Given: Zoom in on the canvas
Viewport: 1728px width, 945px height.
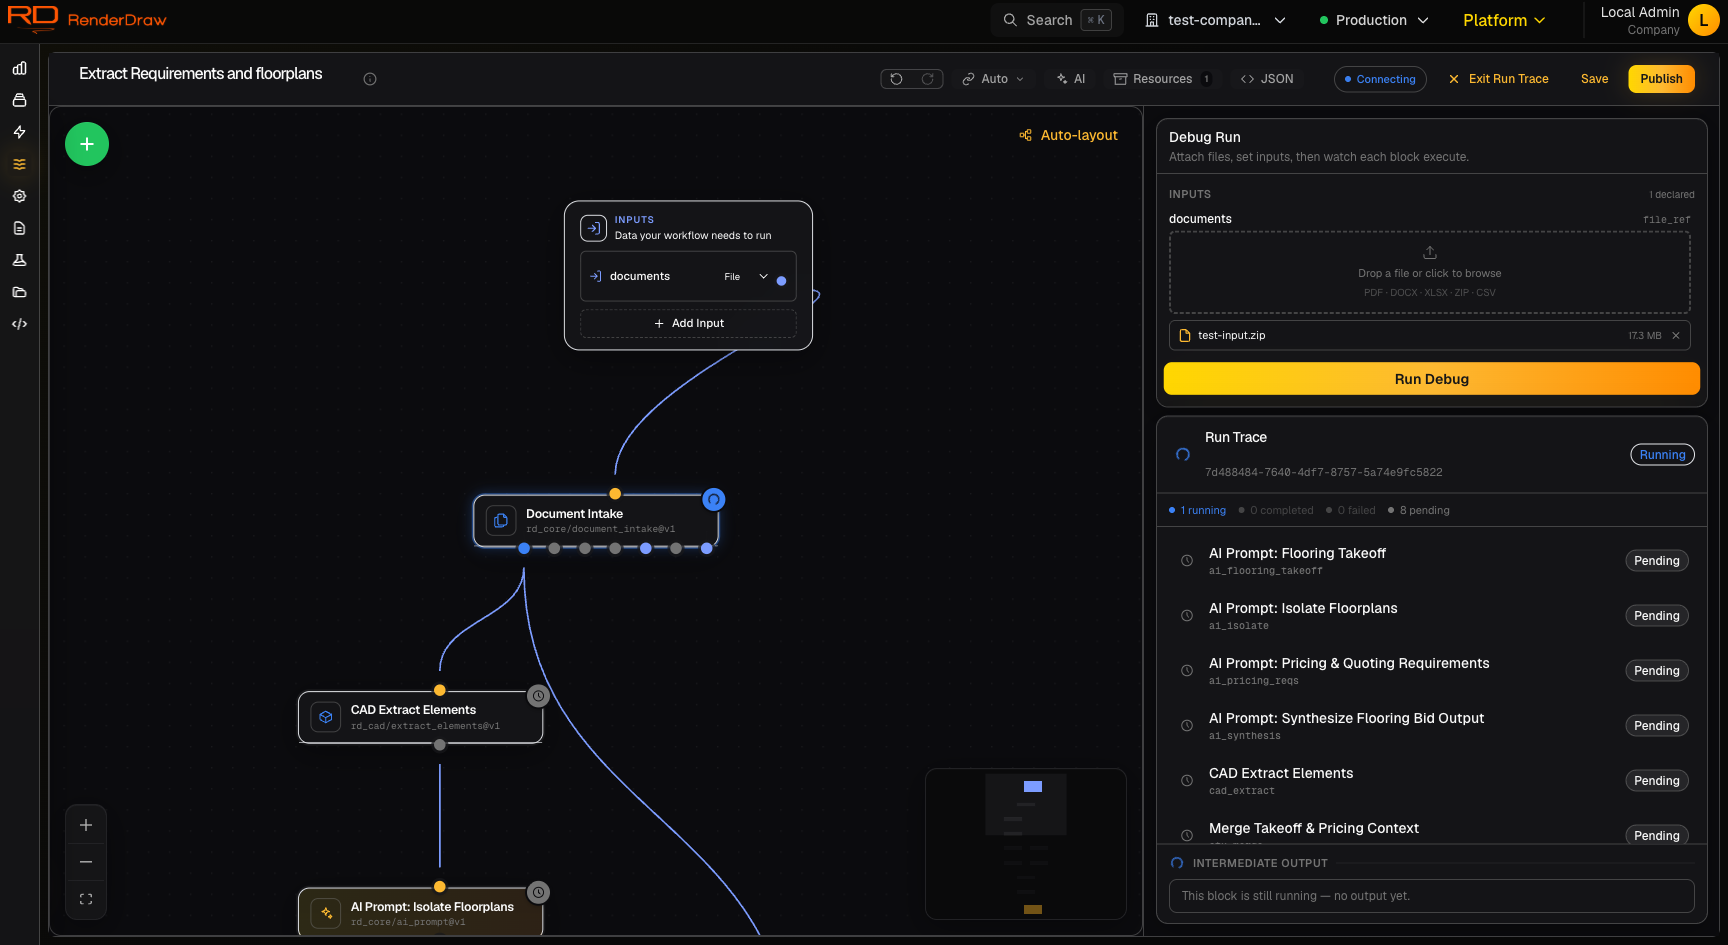Looking at the screenshot, I should tap(86, 825).
